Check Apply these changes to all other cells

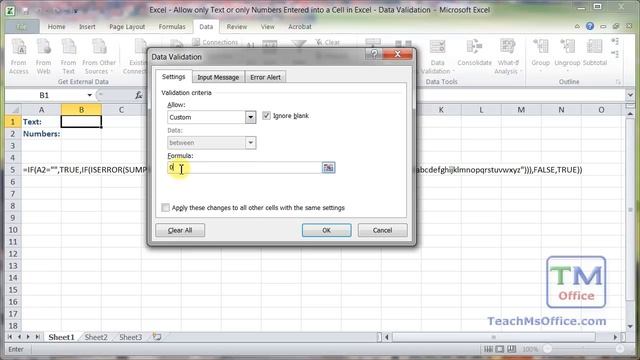point(165,207)
